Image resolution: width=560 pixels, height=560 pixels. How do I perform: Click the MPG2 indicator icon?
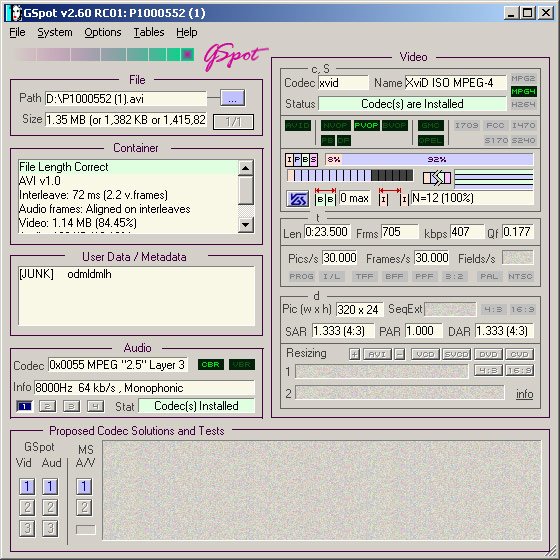[523, 79]
